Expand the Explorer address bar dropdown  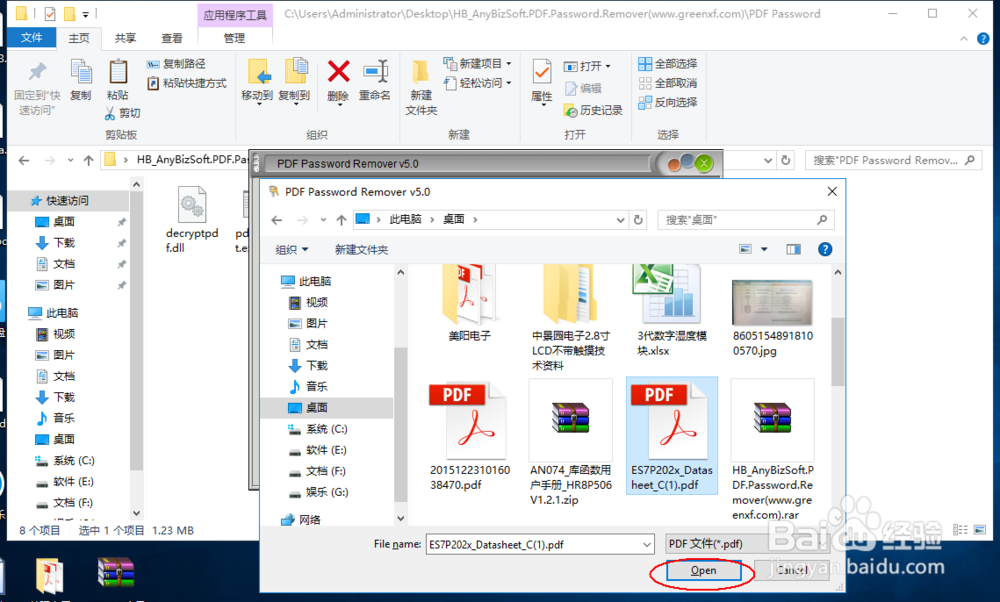(768, 161)
